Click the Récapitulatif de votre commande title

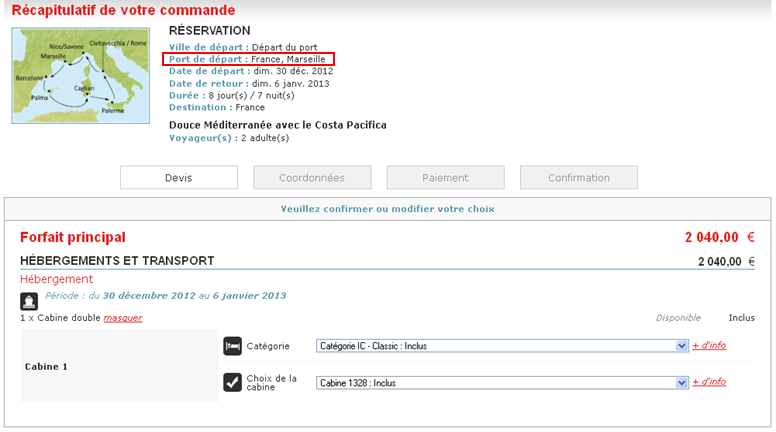(123, 11)
